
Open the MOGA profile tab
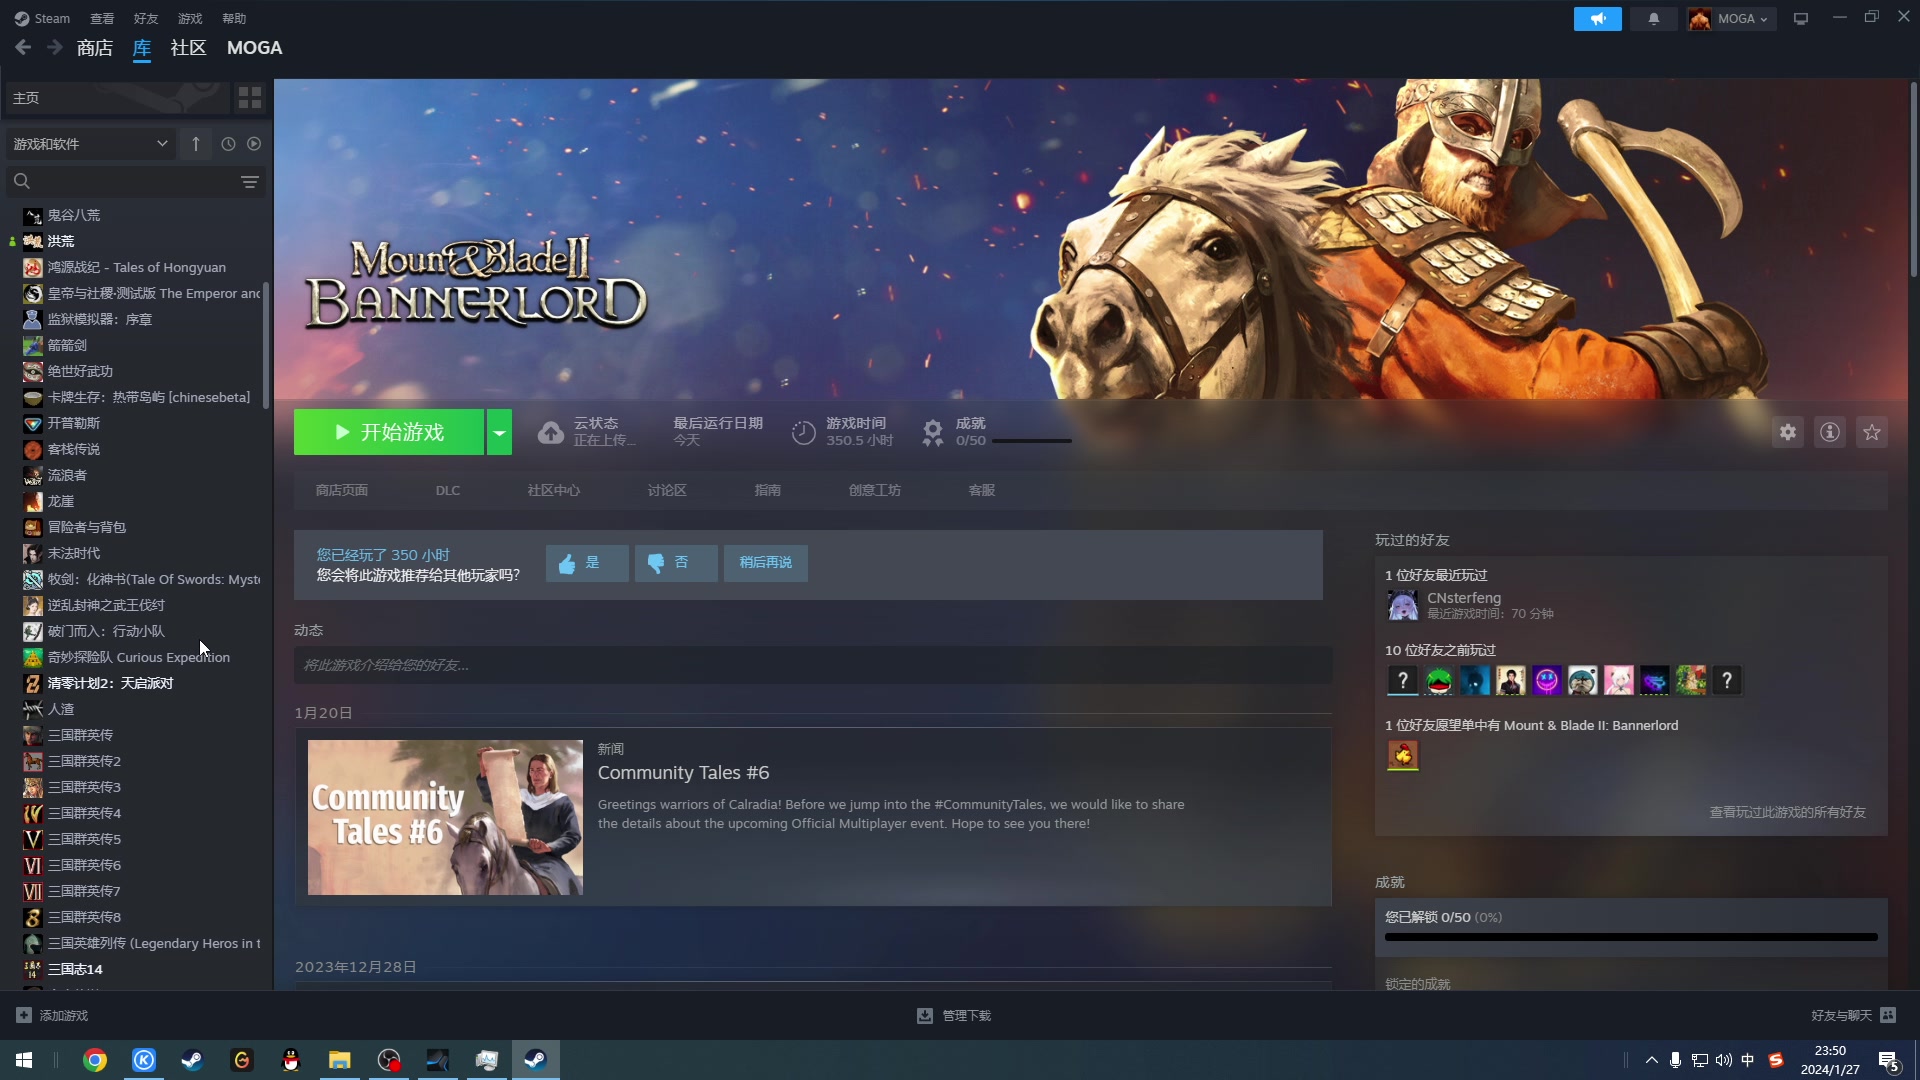click(x=254, y=47)
